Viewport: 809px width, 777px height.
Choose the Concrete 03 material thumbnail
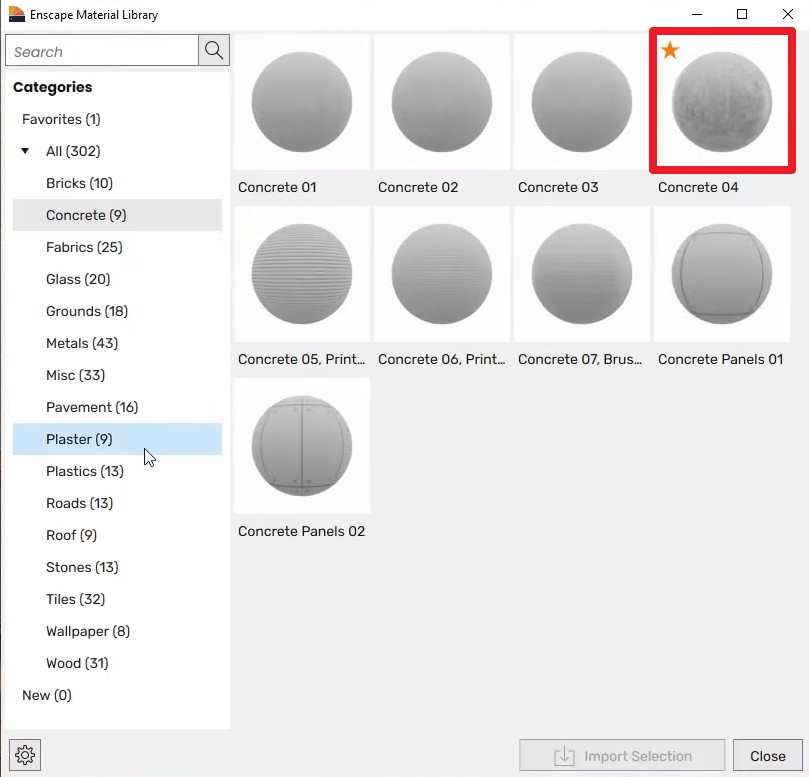click(x=581, y=102)
